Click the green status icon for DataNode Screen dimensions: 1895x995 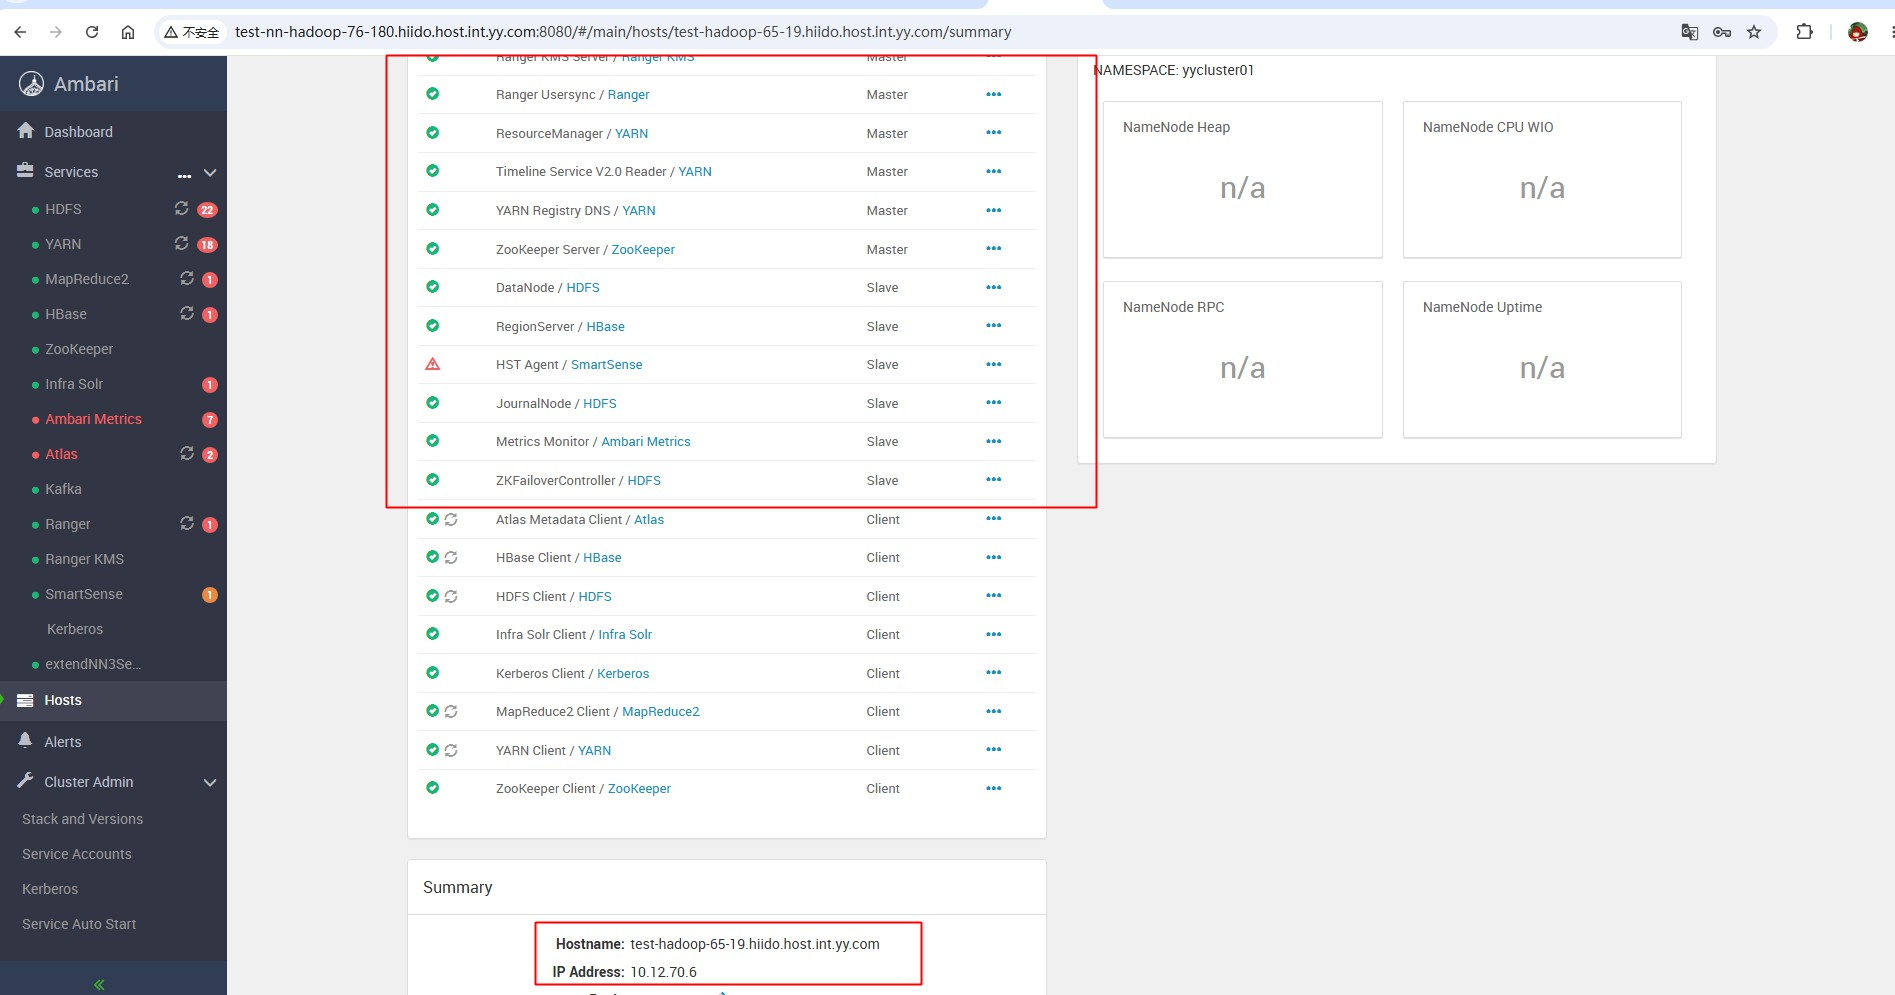[x=432, y=287]
